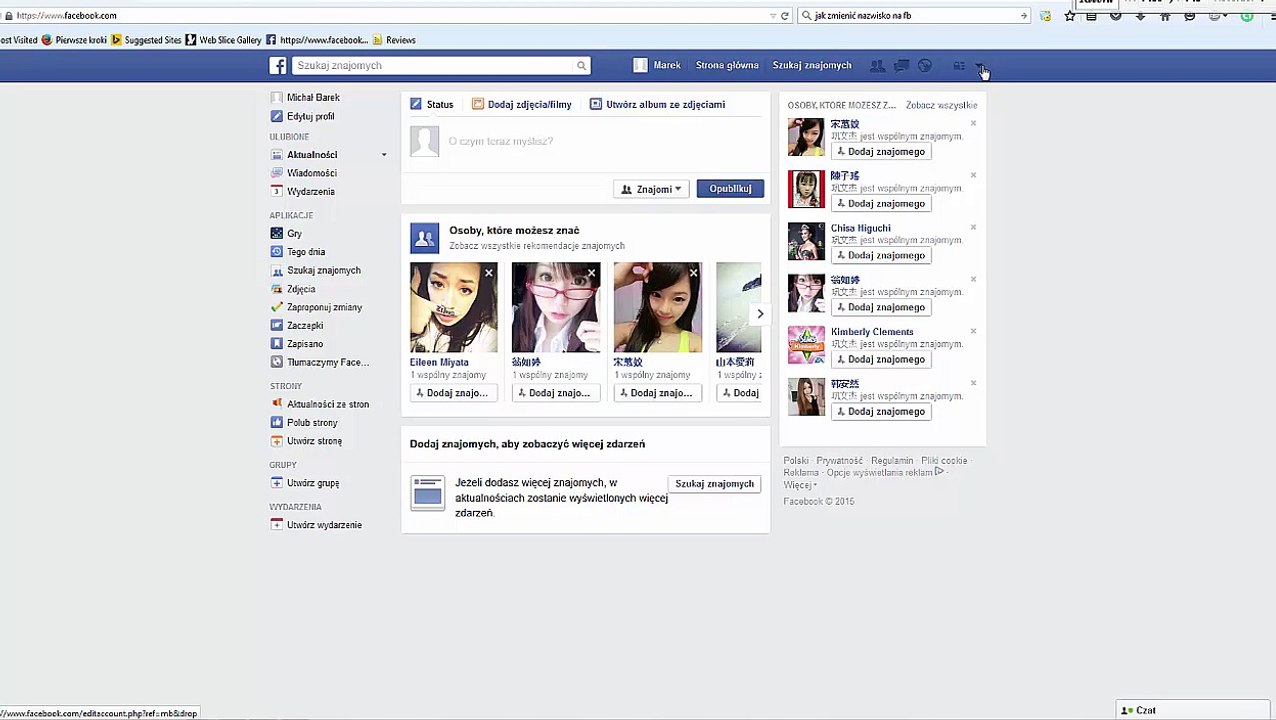The width and height of the screenshot is (1276, 720).
Task: Click Utwórz stronę icon
Action: [x=277, y=441]
